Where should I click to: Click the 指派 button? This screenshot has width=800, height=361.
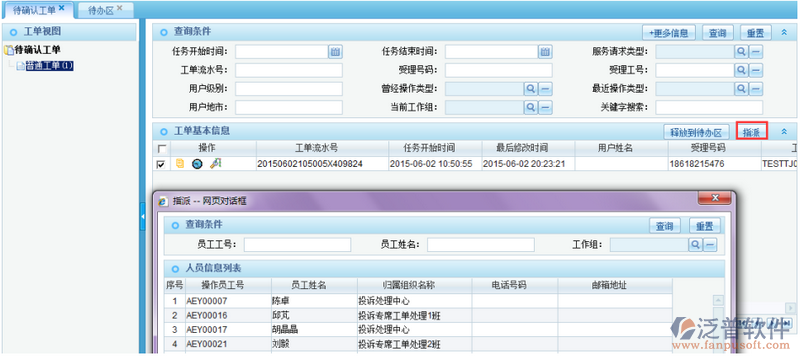point(752,132)
